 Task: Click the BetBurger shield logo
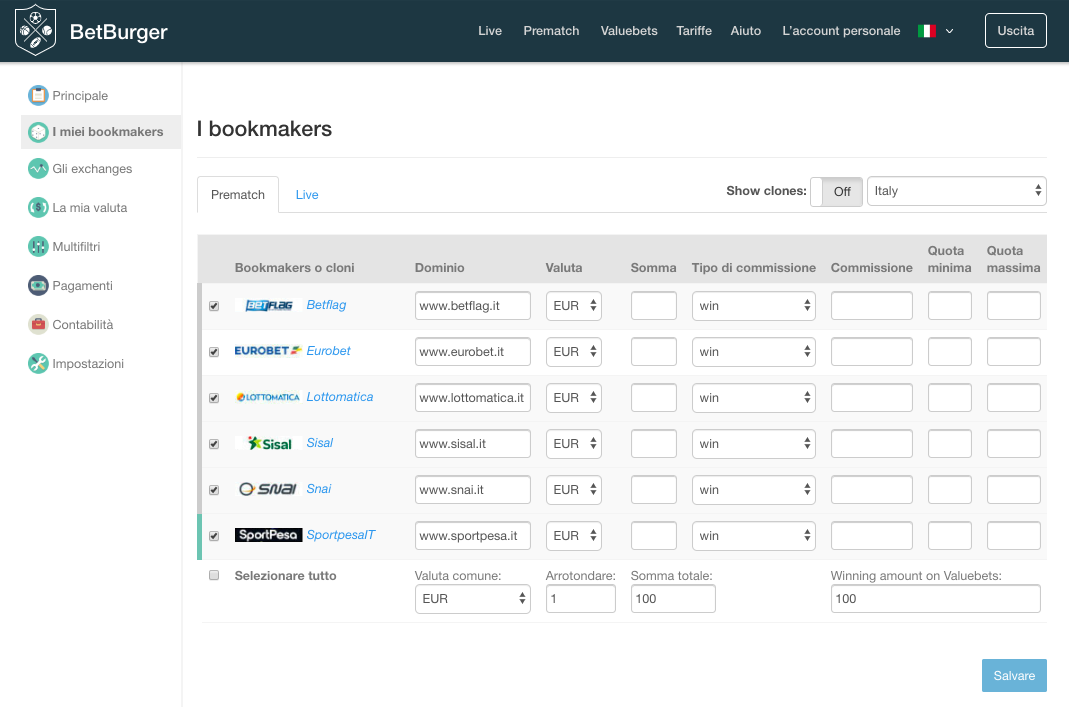[35, 30]
